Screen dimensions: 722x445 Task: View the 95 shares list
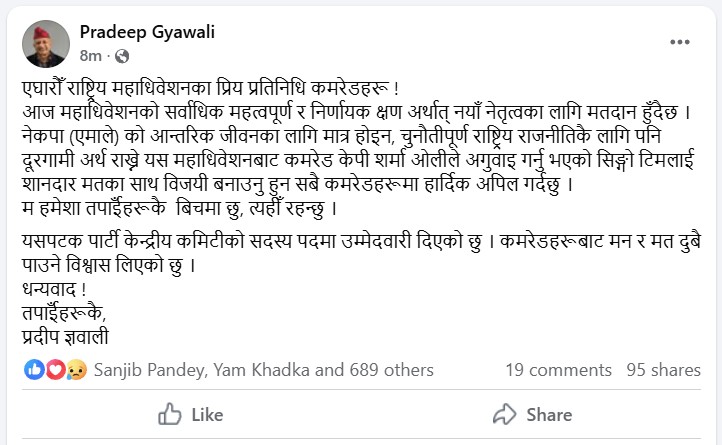[x=663, y=369]
